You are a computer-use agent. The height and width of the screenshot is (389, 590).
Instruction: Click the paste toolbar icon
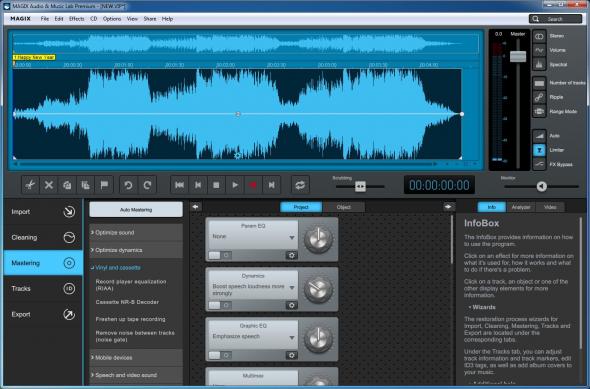(x=85, y=185)
